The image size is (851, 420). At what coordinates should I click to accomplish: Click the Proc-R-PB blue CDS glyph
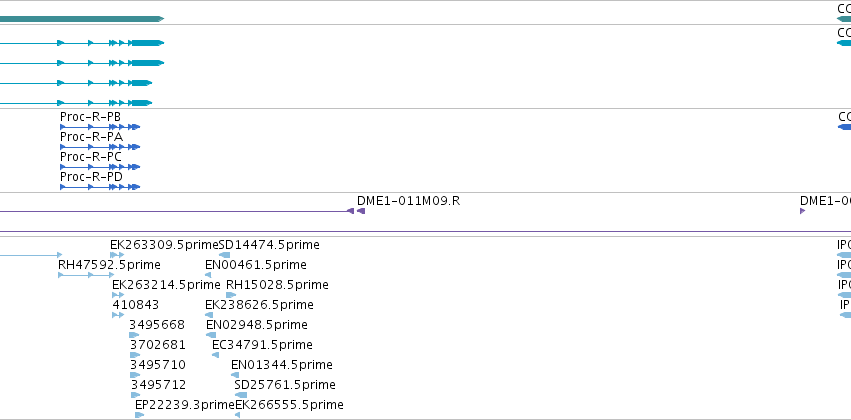(x=100, y=127)
